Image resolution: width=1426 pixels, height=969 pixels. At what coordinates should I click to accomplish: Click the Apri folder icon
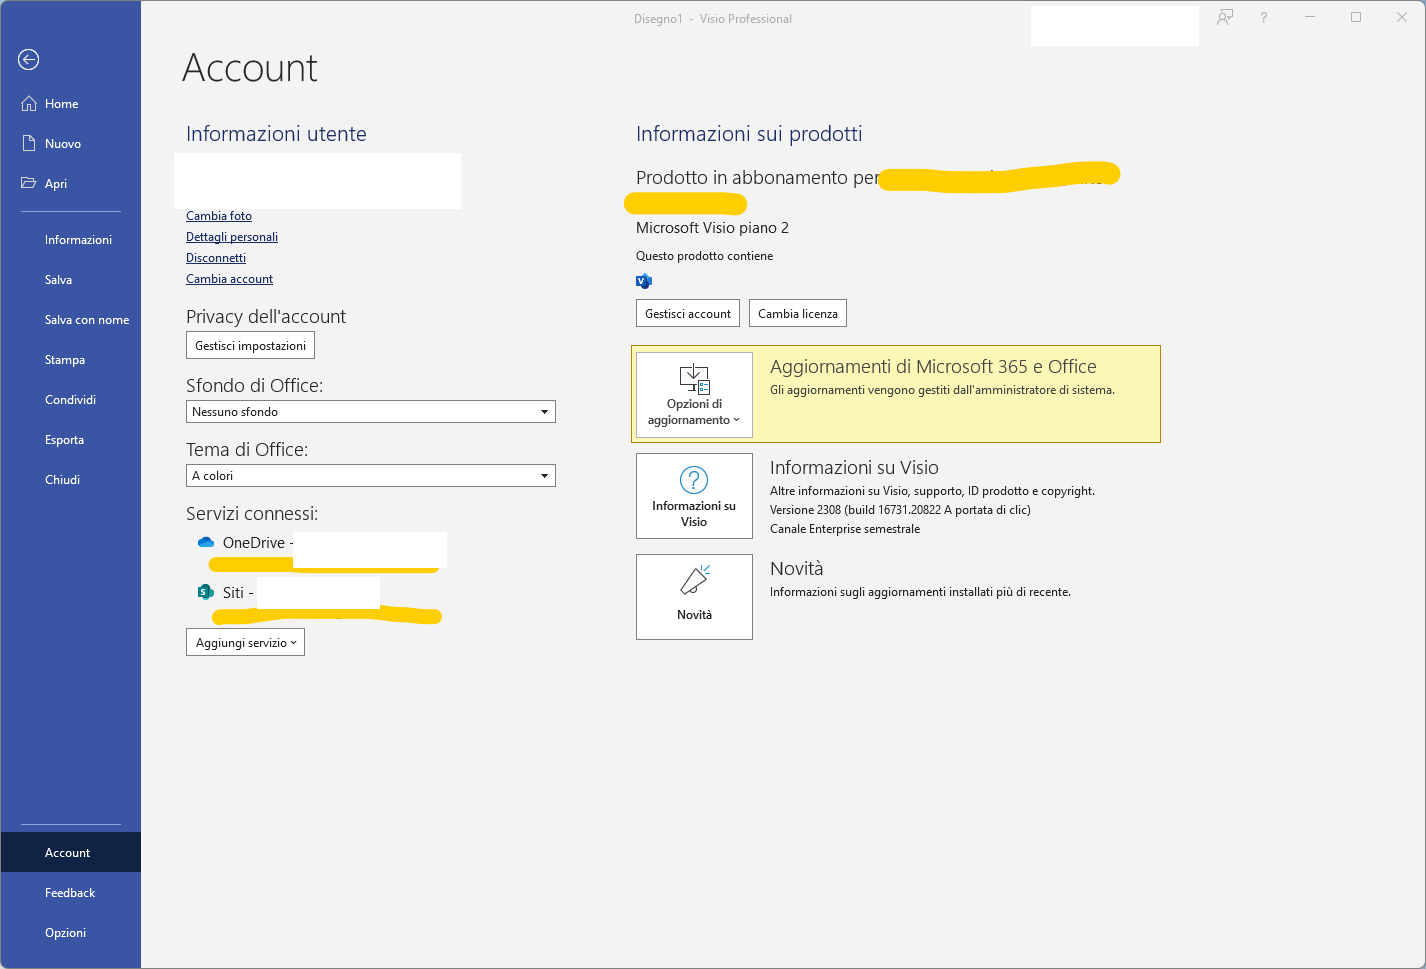29,184
